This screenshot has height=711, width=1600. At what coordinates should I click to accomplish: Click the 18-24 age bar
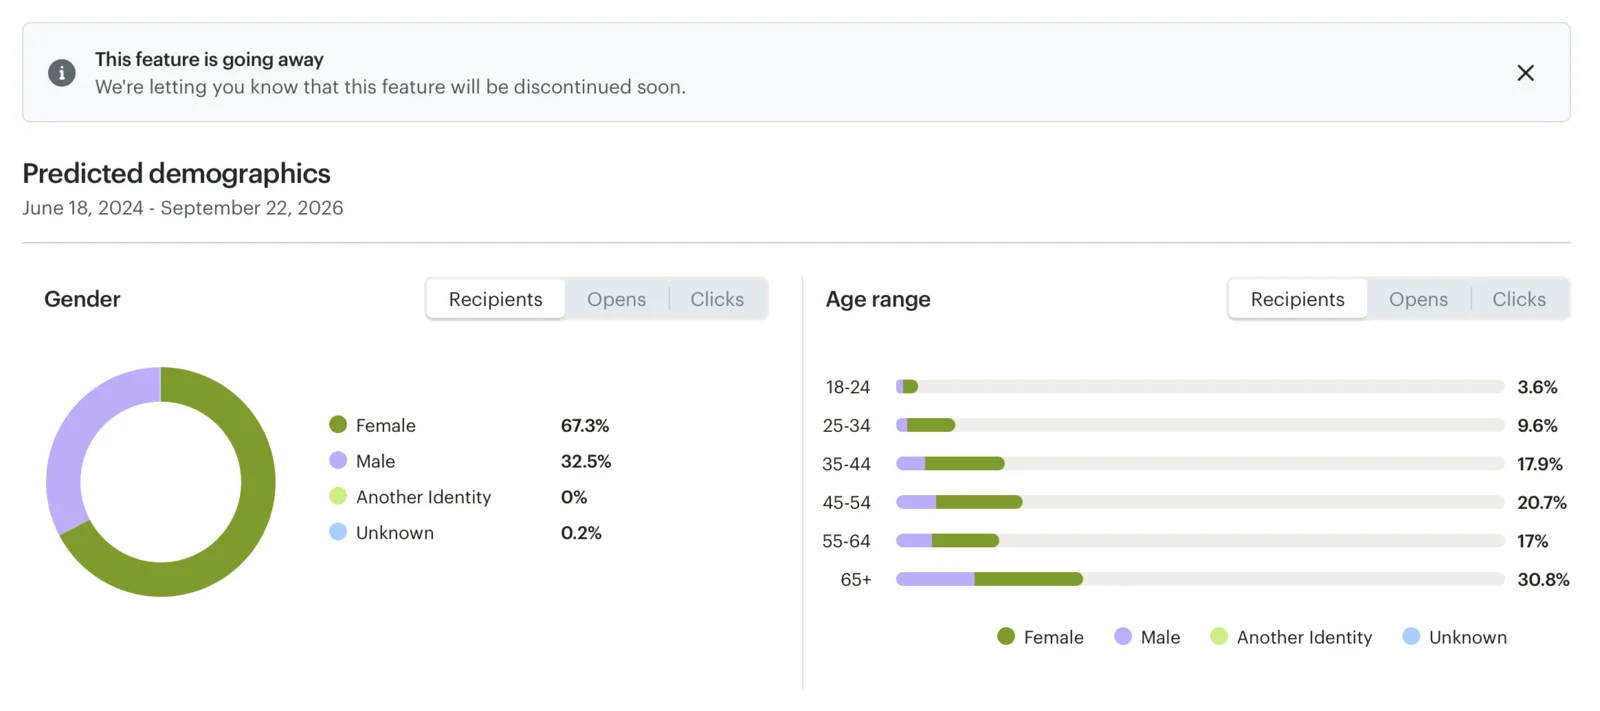[1200, 386]
